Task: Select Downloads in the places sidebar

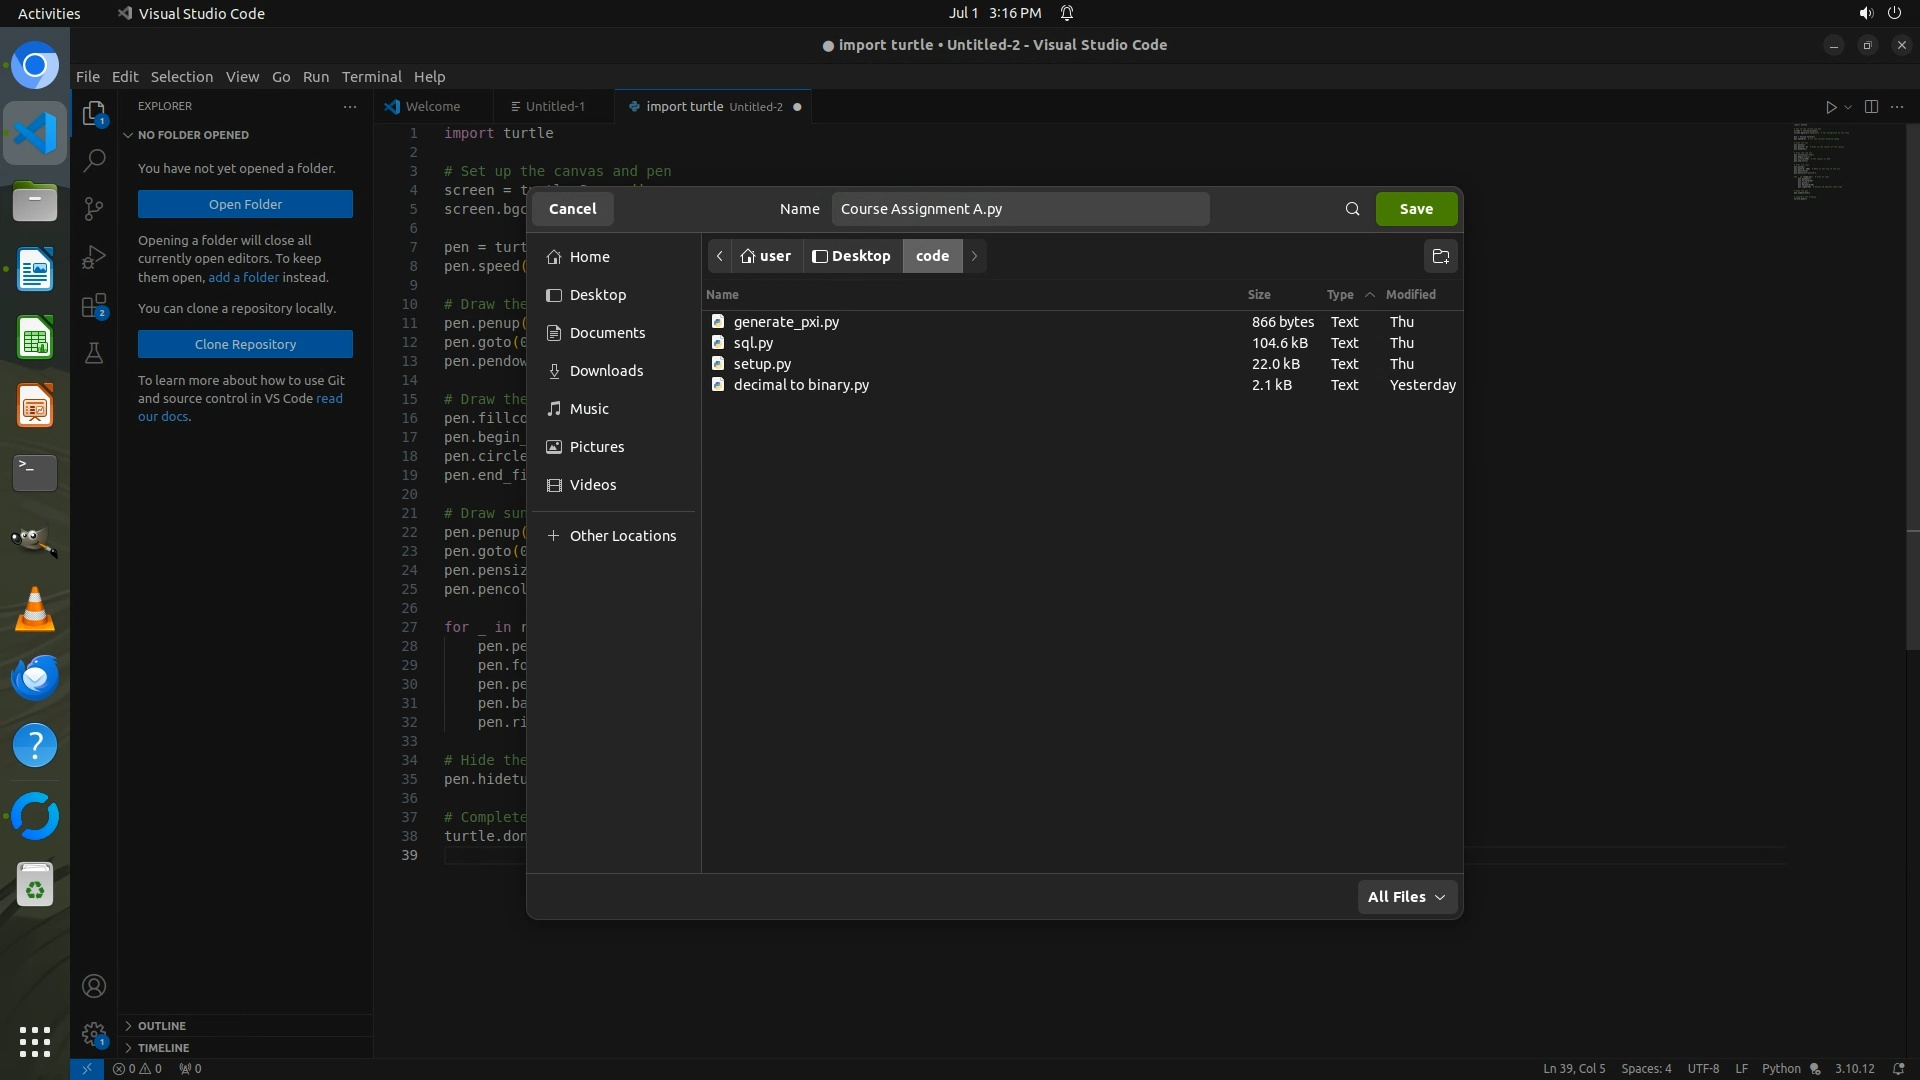Action: [x=606, y=371]
